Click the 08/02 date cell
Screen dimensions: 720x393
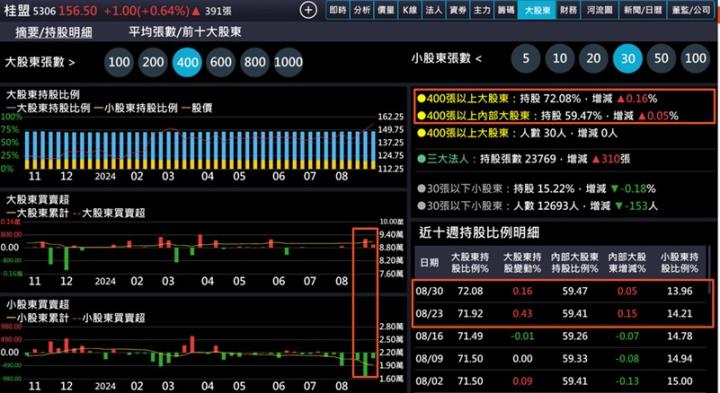(x=429, y=381)
